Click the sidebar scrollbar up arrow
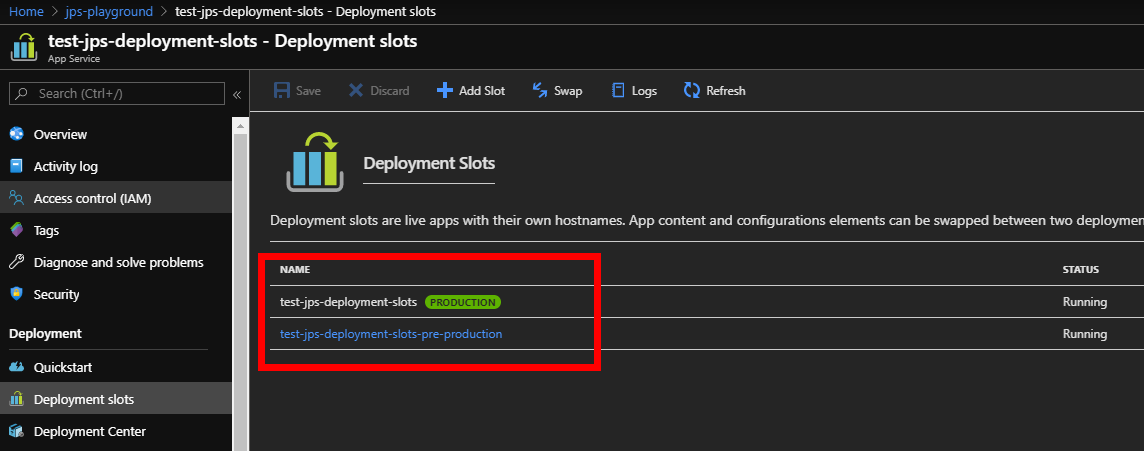 click(x=240, y=125)
